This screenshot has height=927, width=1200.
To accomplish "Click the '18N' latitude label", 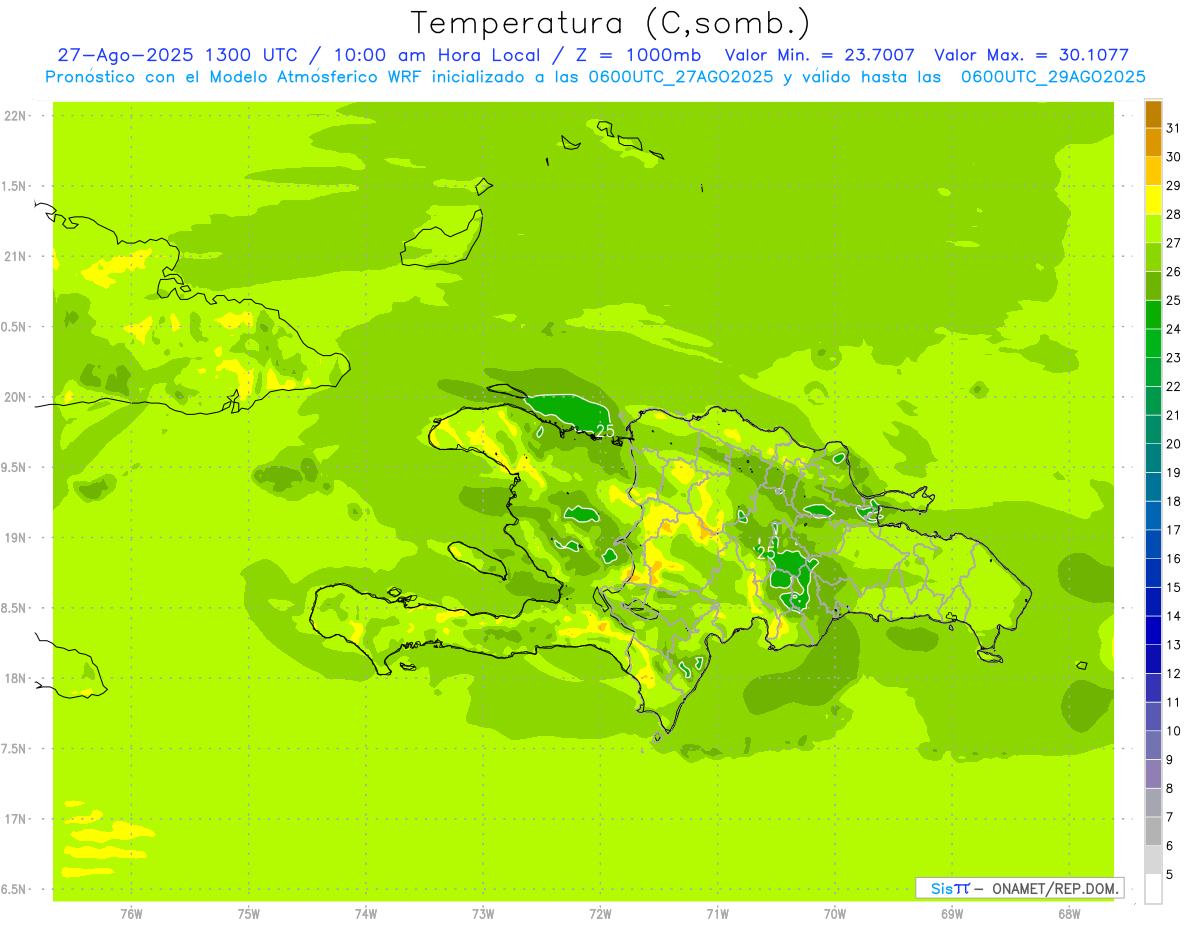I will coord(15,678).
